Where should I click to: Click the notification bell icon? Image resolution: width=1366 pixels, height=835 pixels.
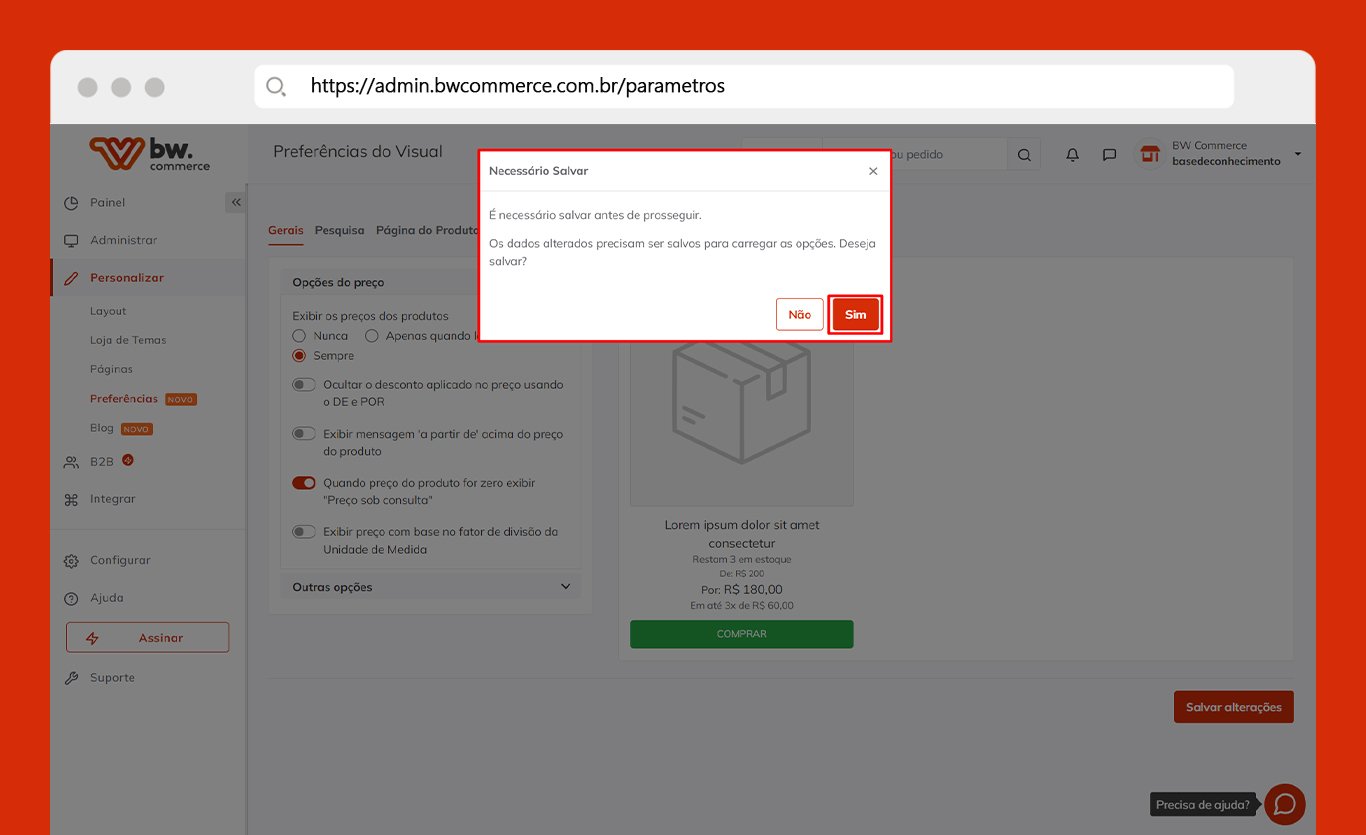click(x=1072, y=155)
